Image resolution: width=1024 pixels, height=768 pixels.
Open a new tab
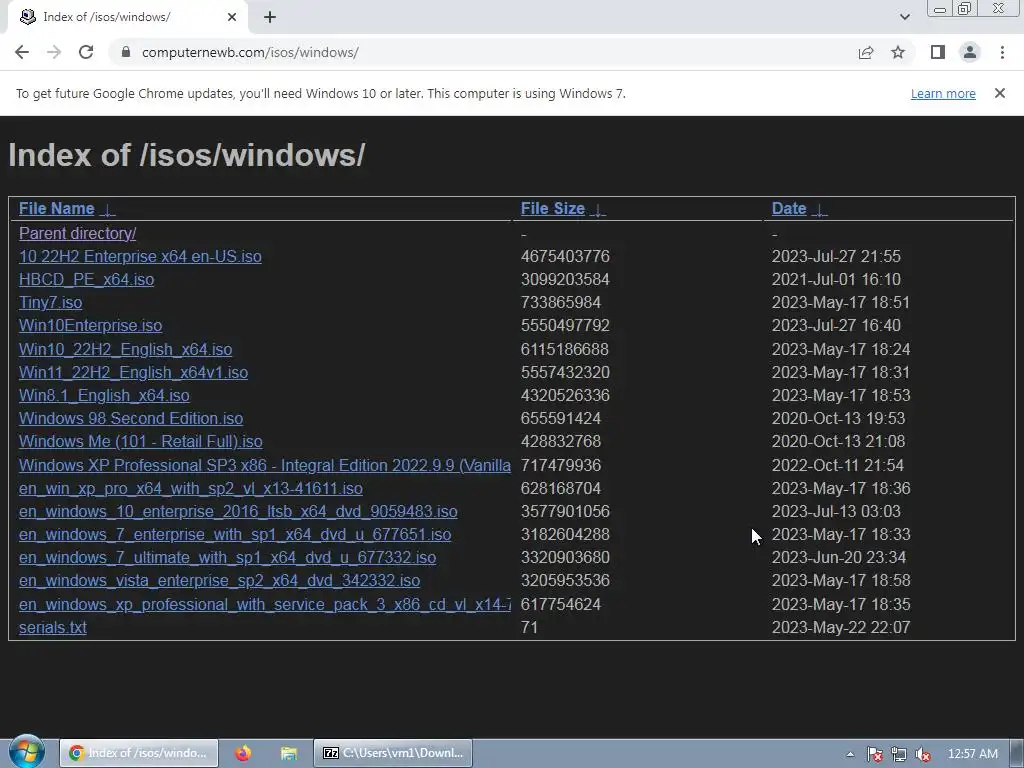270,17
